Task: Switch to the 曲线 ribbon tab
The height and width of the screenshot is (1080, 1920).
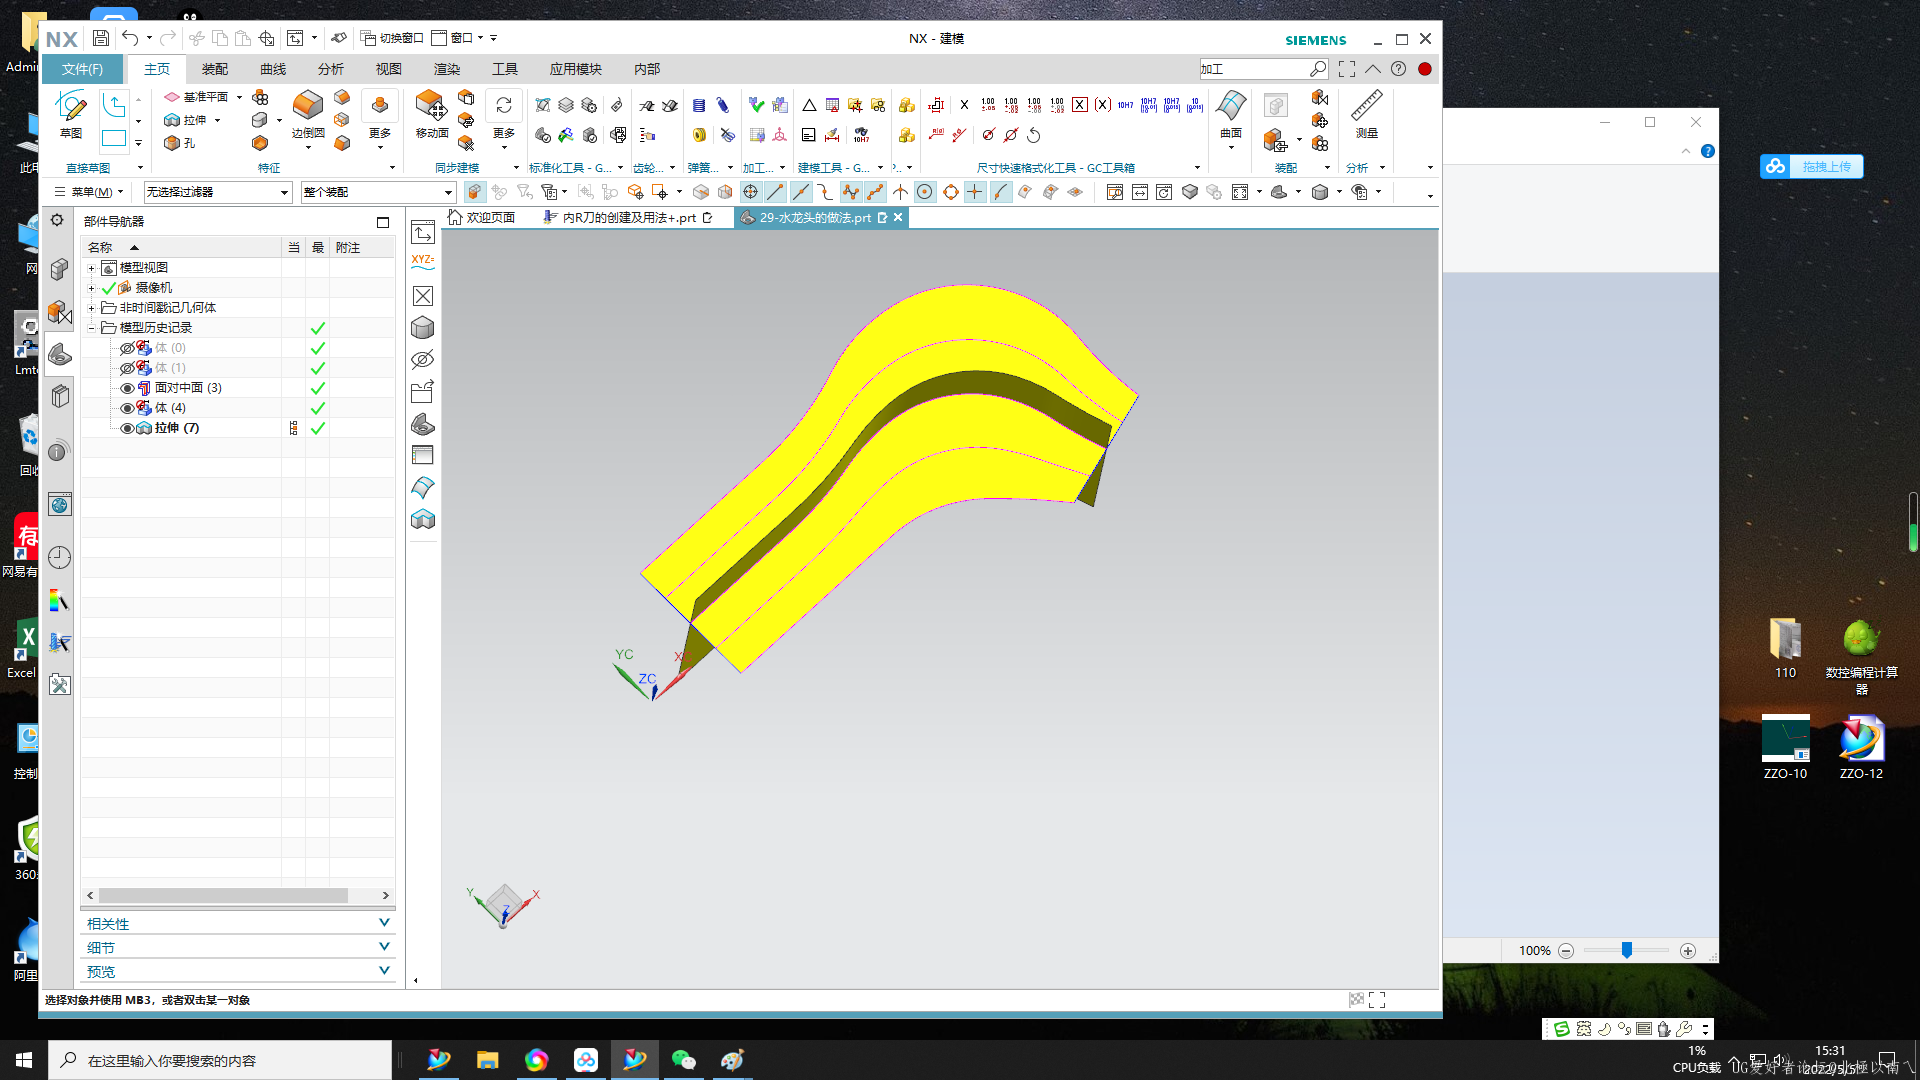Action: pyautogui.click(x=273, y=69)
